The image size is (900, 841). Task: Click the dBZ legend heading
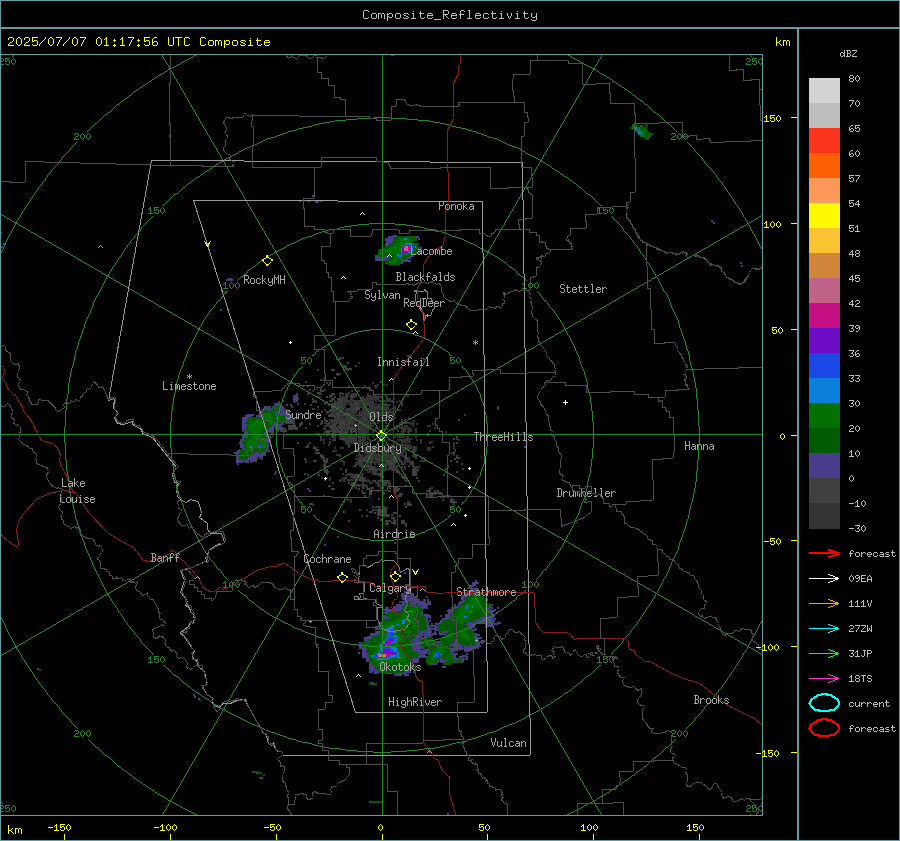click(x=848, y=54)
